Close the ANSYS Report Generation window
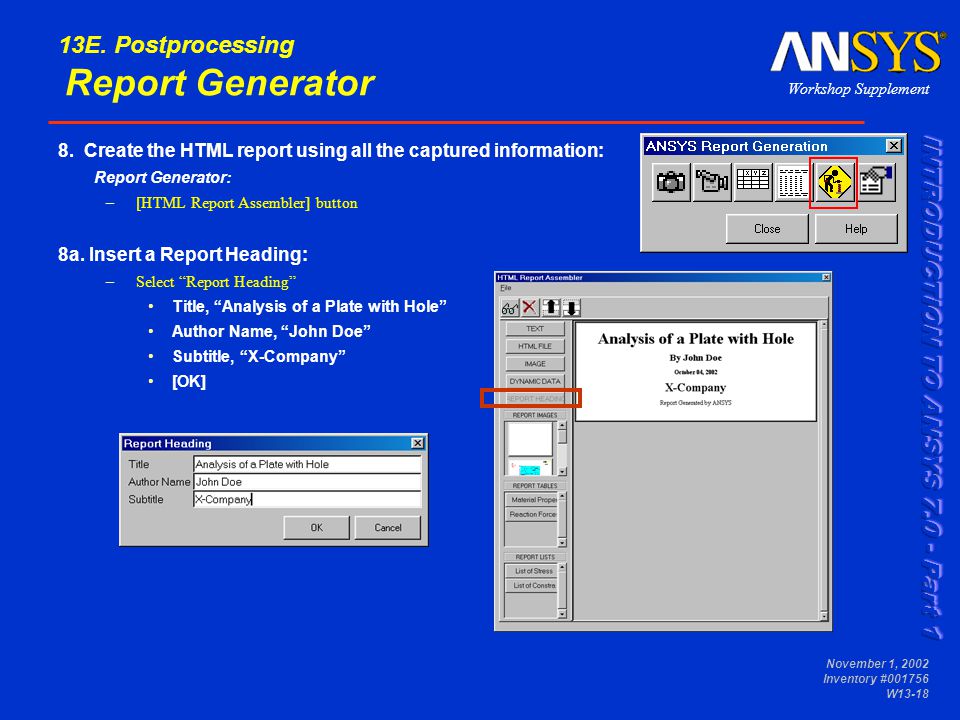The width and height of the screenshot is (960, 720). point(894,146)
